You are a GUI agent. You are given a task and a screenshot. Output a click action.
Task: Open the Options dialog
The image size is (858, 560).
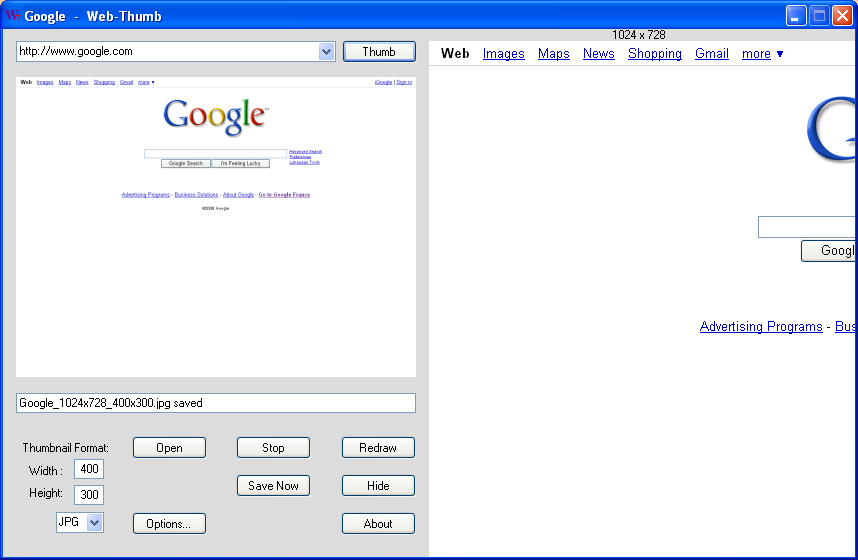coord(170,524)
